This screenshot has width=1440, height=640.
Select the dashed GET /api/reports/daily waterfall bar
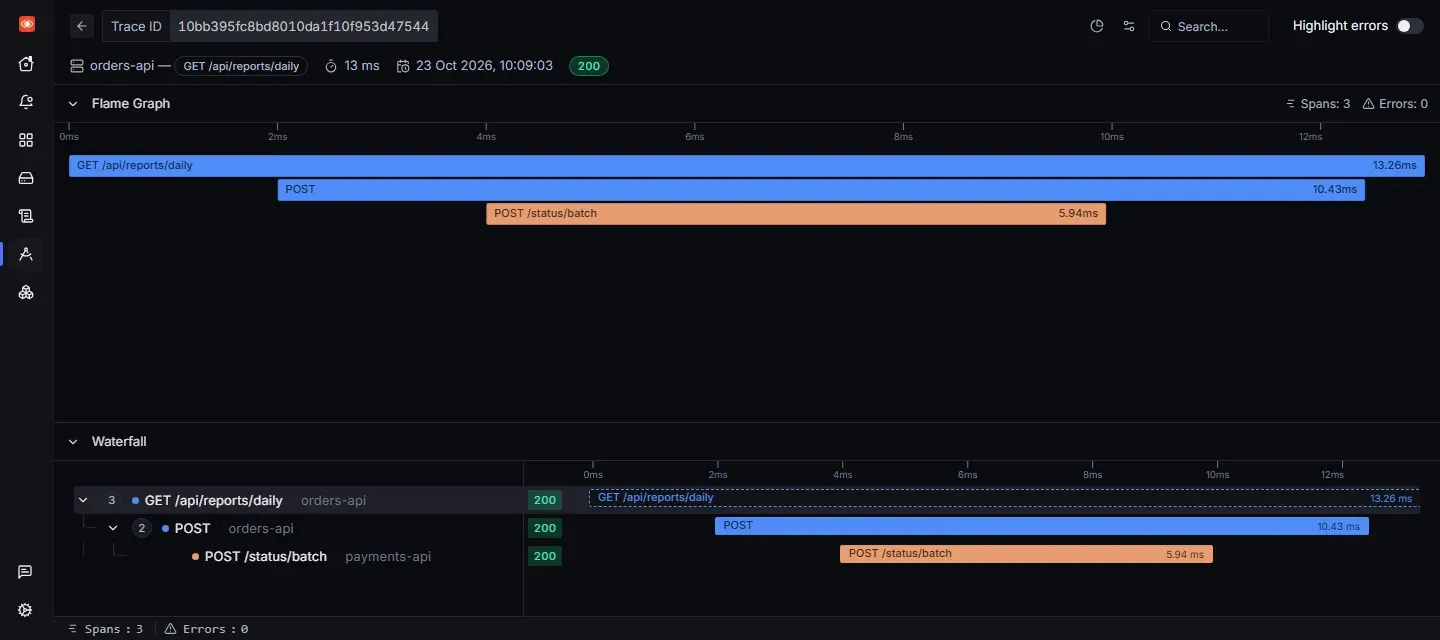(x=1004, y=498)
